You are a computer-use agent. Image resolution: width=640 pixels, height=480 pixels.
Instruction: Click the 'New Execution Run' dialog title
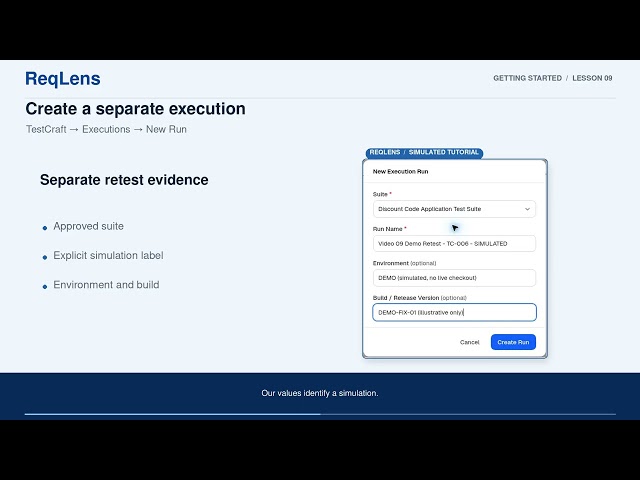click(400, 171)
